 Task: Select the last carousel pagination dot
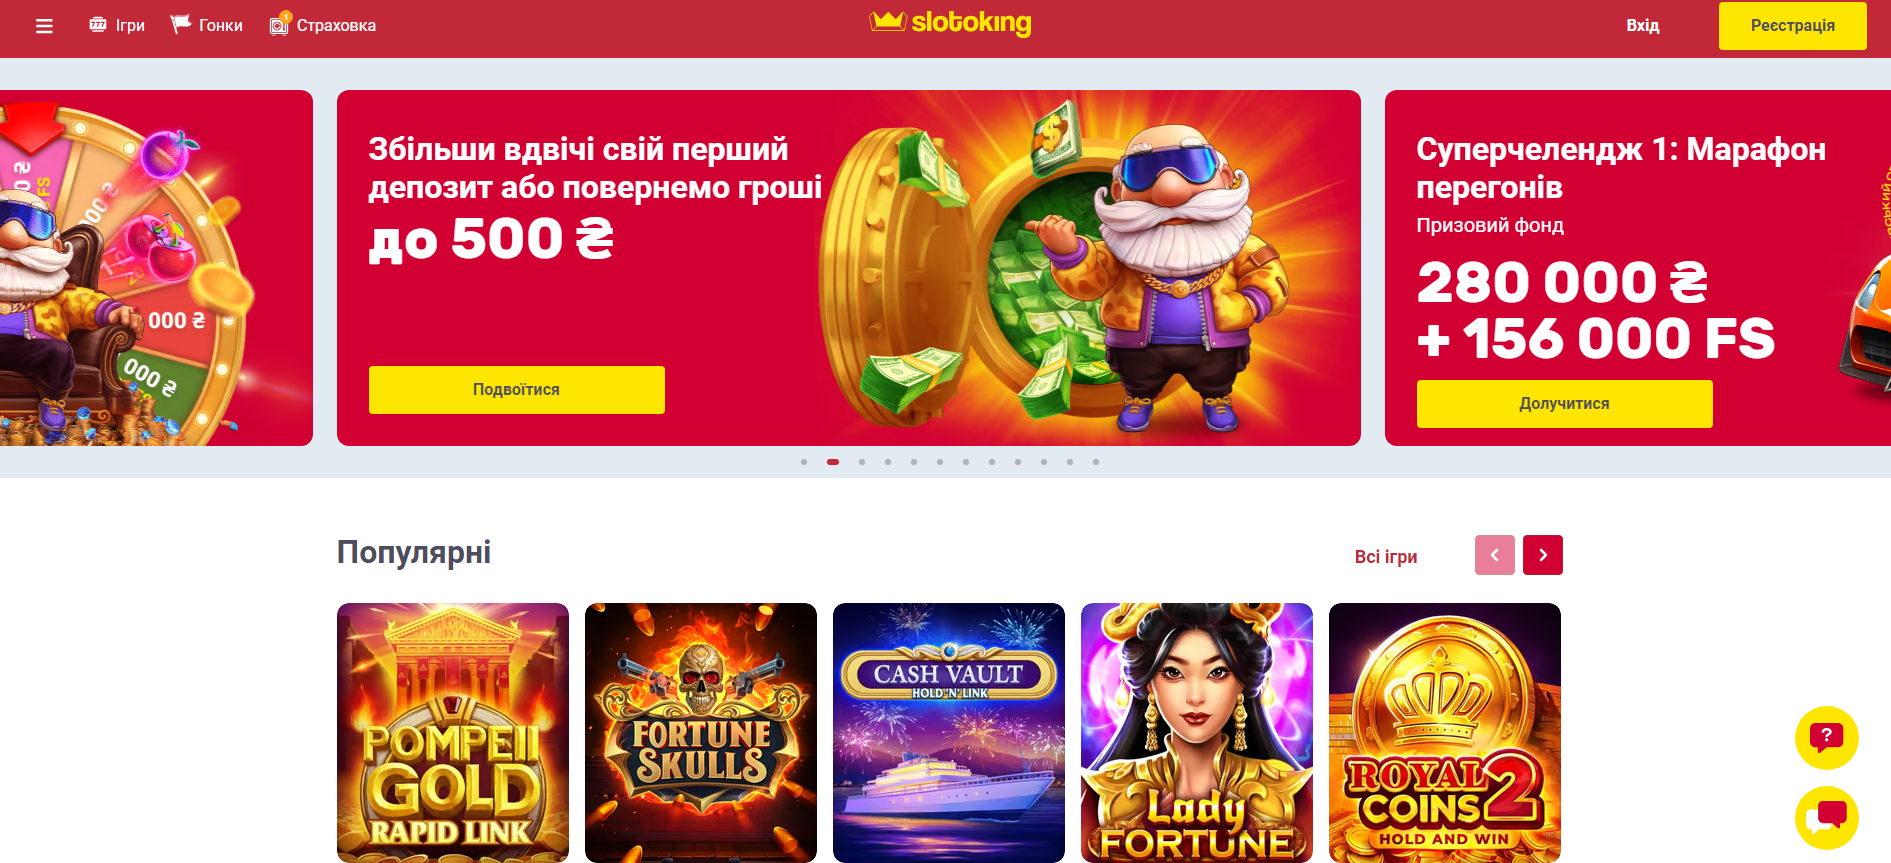pyautogui.click(x=1096, y=462)
